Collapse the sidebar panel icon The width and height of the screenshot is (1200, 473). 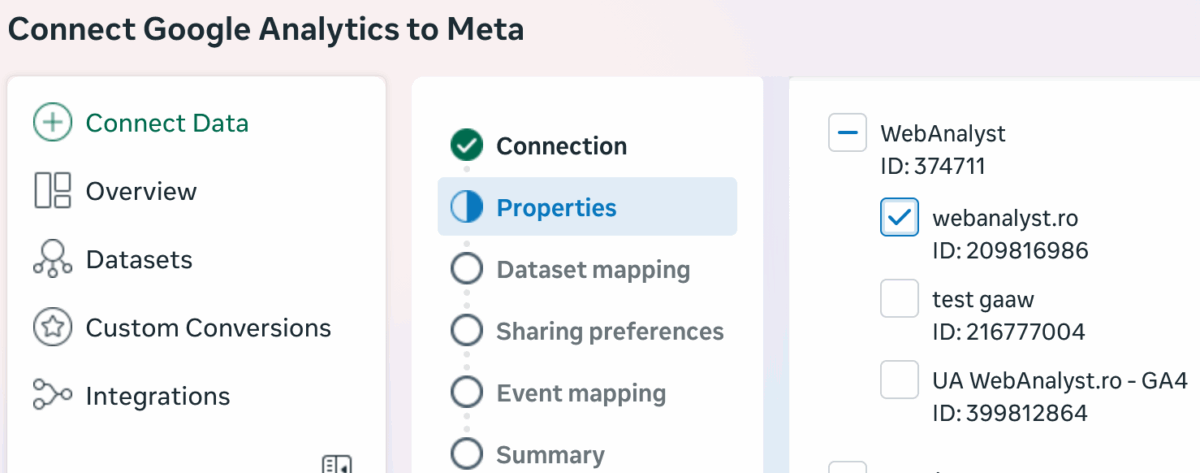(x=337, y=464)
